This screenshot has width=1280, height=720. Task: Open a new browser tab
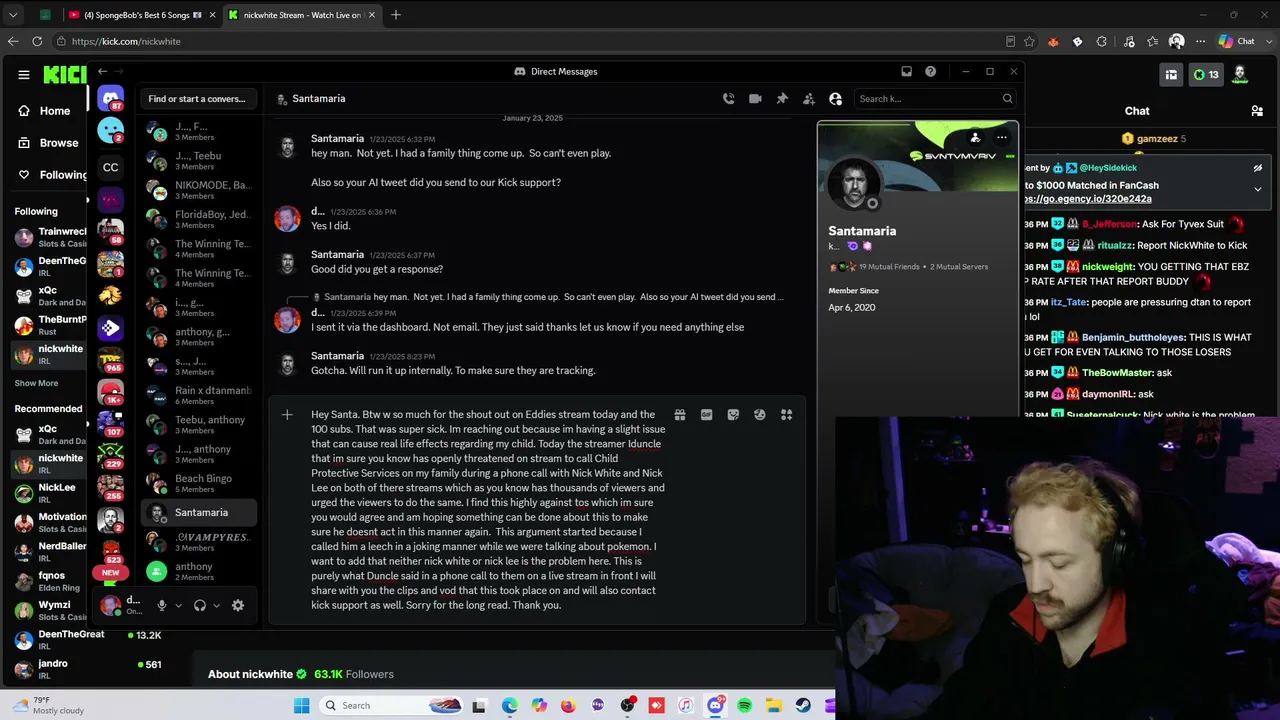[x=396, y=15]
